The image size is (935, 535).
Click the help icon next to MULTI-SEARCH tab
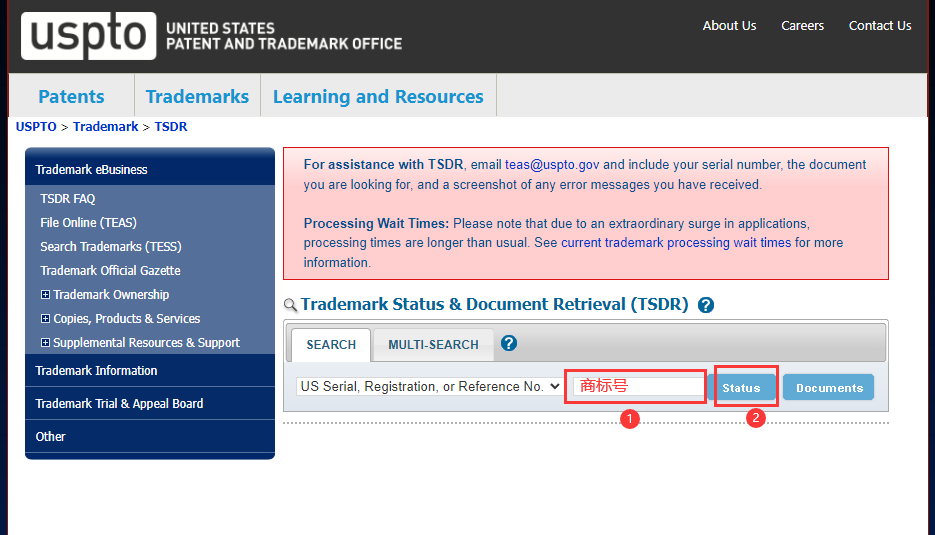509,344
